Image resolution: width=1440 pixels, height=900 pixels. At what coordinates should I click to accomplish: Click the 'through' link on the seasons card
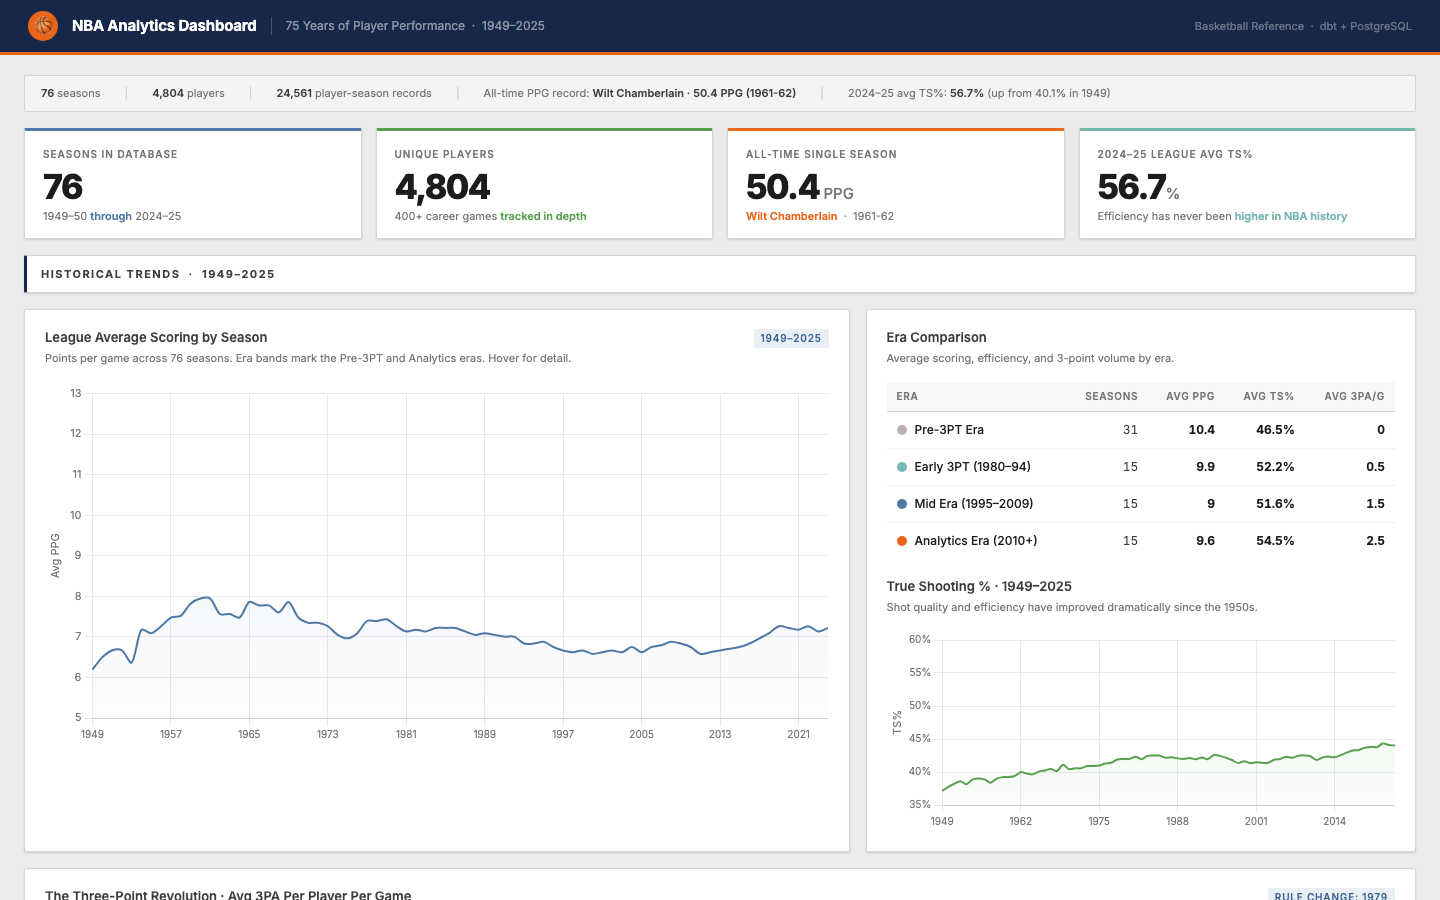tap(110, 215)
